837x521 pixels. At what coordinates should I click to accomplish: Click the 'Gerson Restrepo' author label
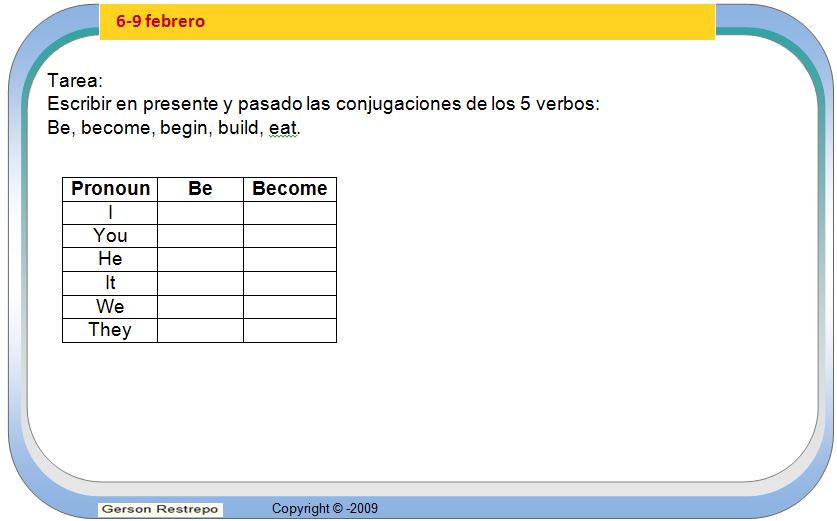[x=160, y=509]
